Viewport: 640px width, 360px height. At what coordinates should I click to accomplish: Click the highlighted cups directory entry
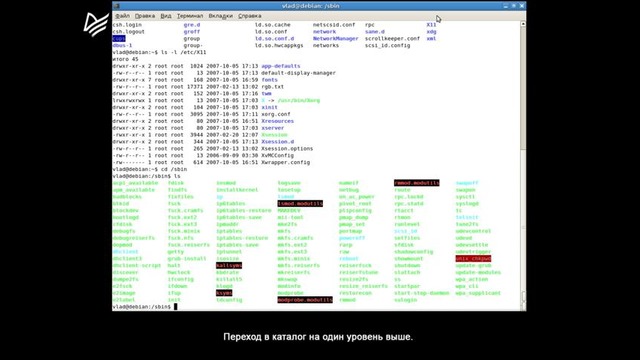coord(119,38)
